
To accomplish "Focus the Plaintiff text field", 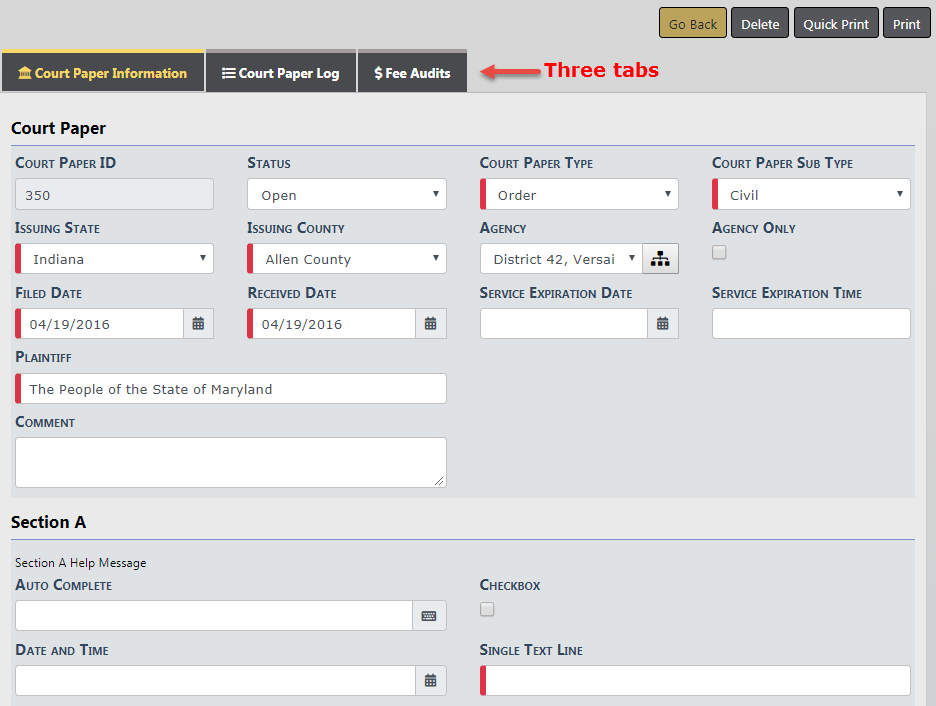I will [232, 389].
